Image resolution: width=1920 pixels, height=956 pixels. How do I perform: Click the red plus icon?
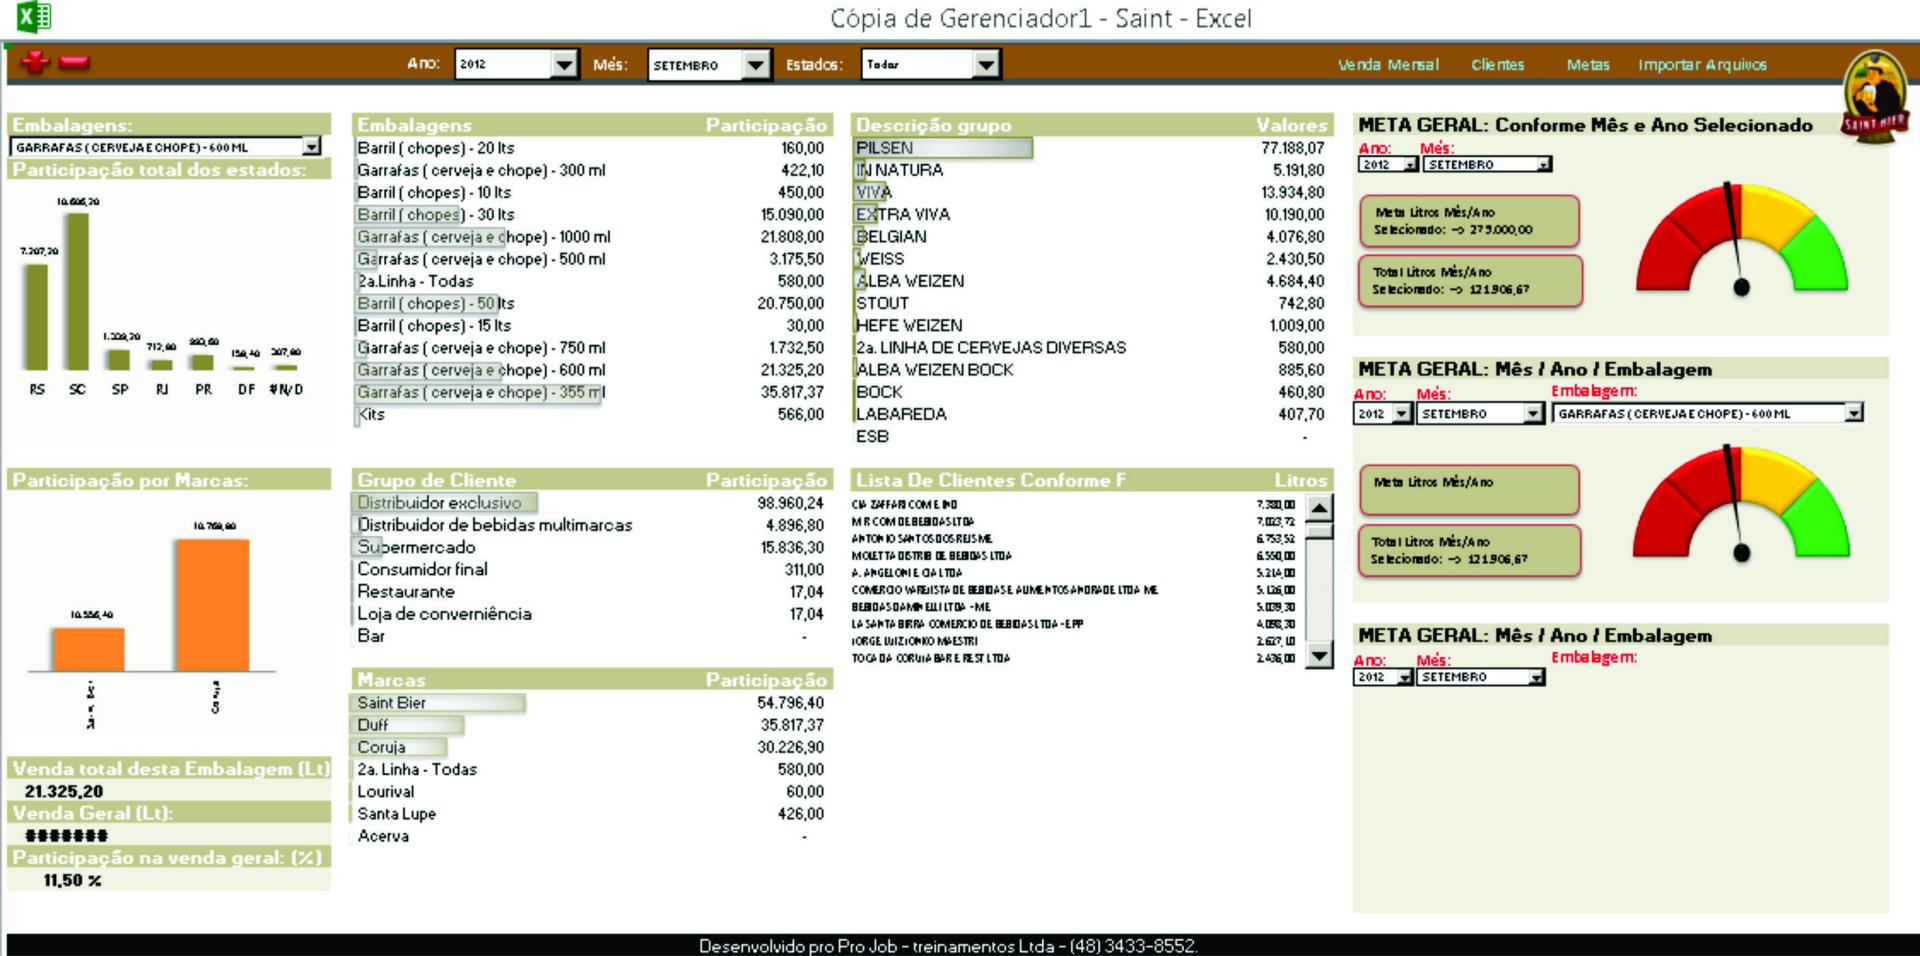point(35,63)
